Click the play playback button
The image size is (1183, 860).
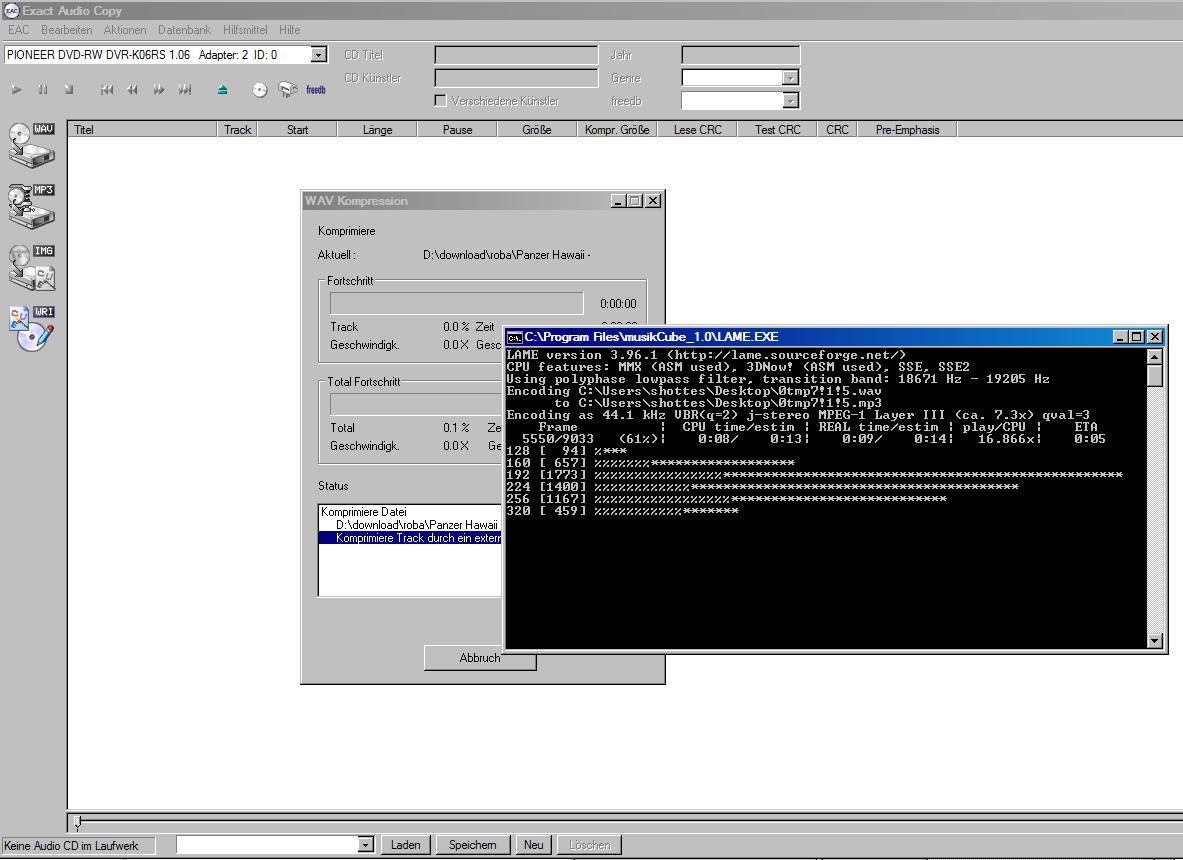click(17, 90)
